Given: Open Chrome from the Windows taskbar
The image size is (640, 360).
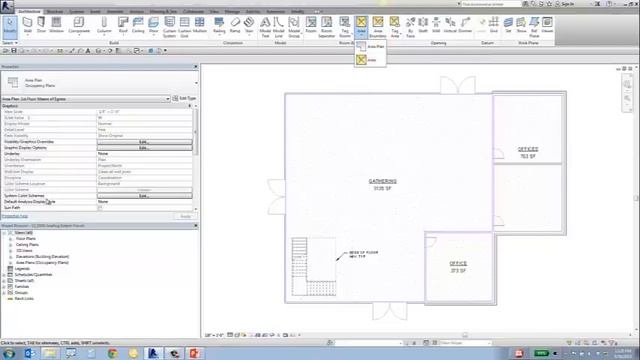Looking at the screenshot, I should (x=113, y=353).
